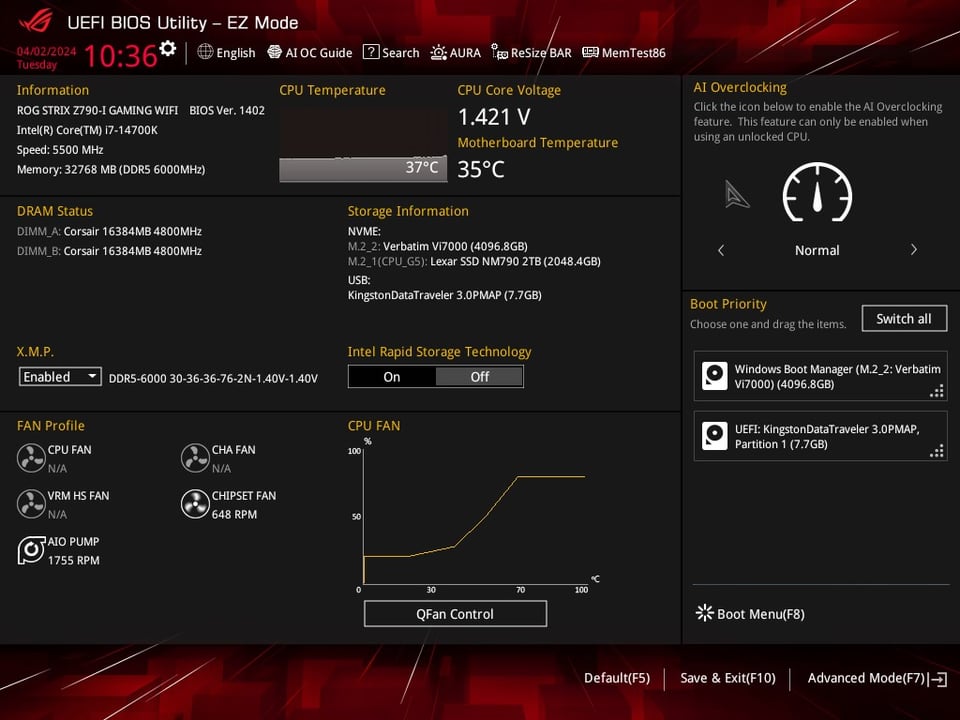The height and width of the screenshot is (720, 960).
Task: Toggle ReSize BAR option
Action: click(531, 53)
